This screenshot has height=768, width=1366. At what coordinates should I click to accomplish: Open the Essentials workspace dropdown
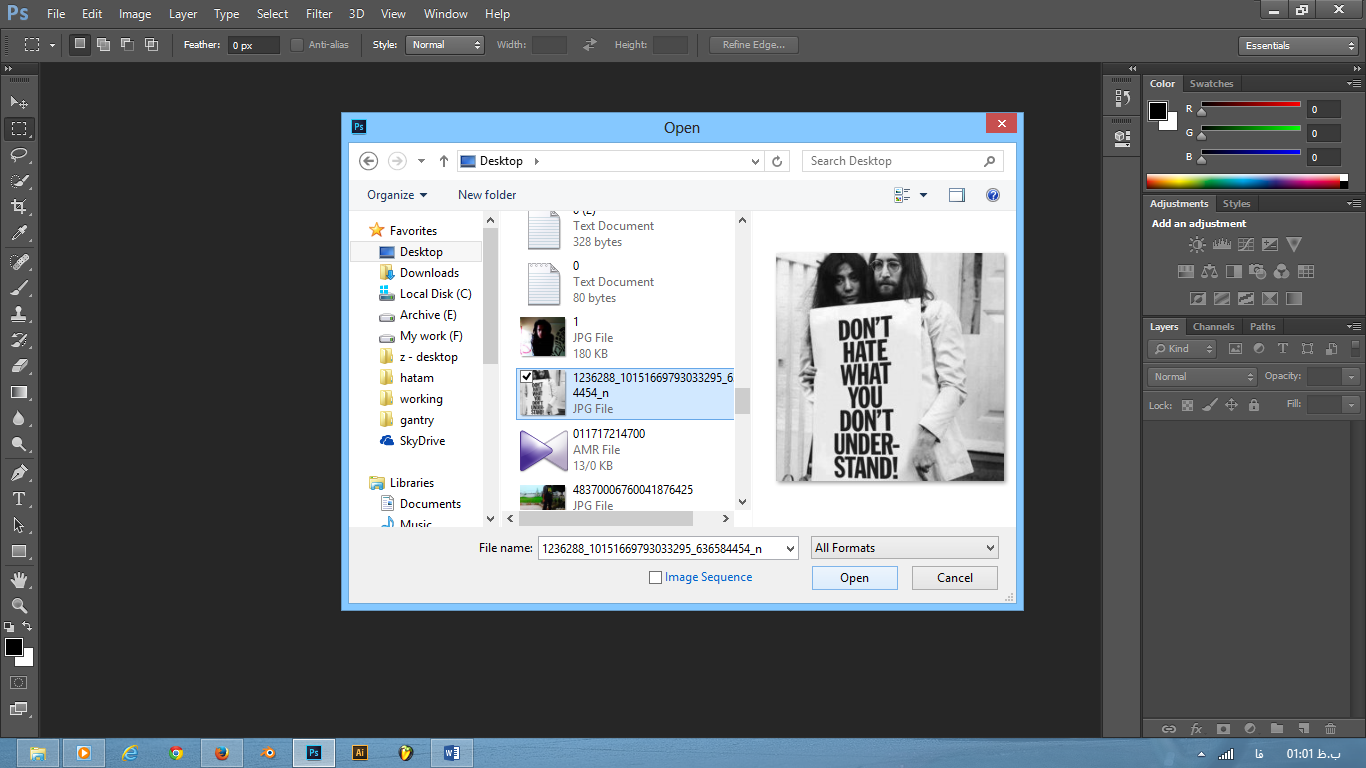coord(1297,46)
